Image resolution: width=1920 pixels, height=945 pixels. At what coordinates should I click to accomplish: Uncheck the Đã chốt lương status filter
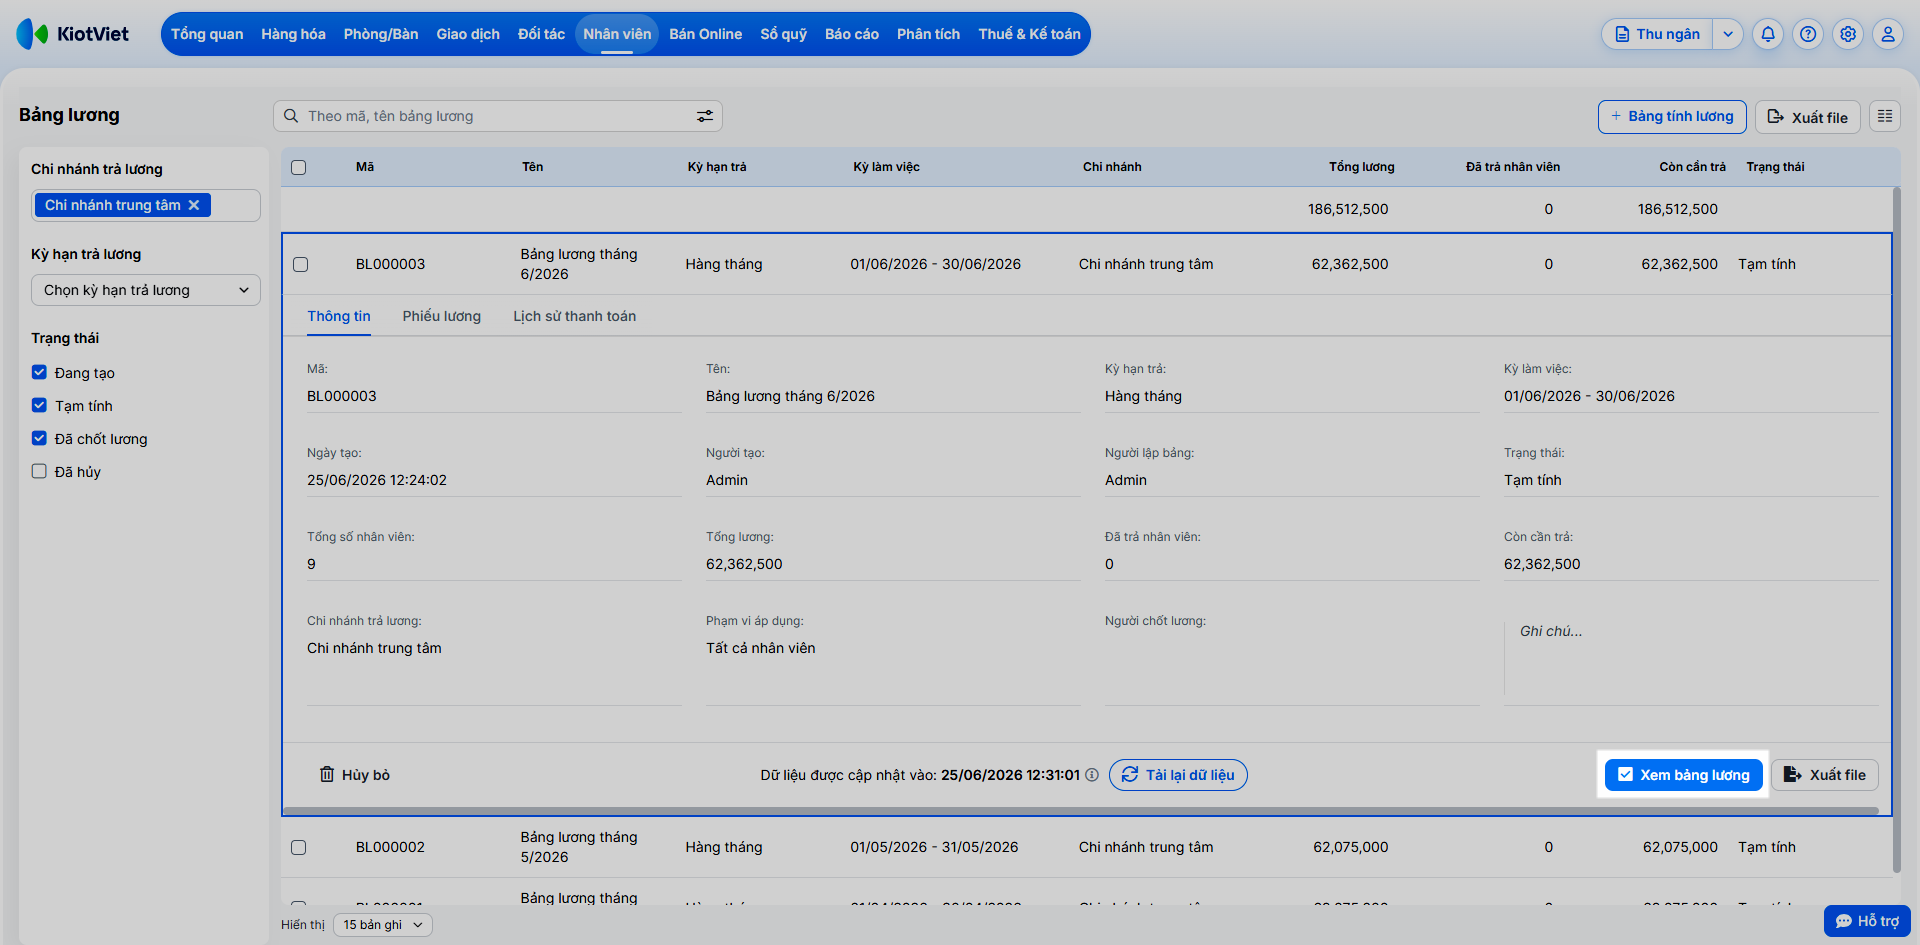39,438
